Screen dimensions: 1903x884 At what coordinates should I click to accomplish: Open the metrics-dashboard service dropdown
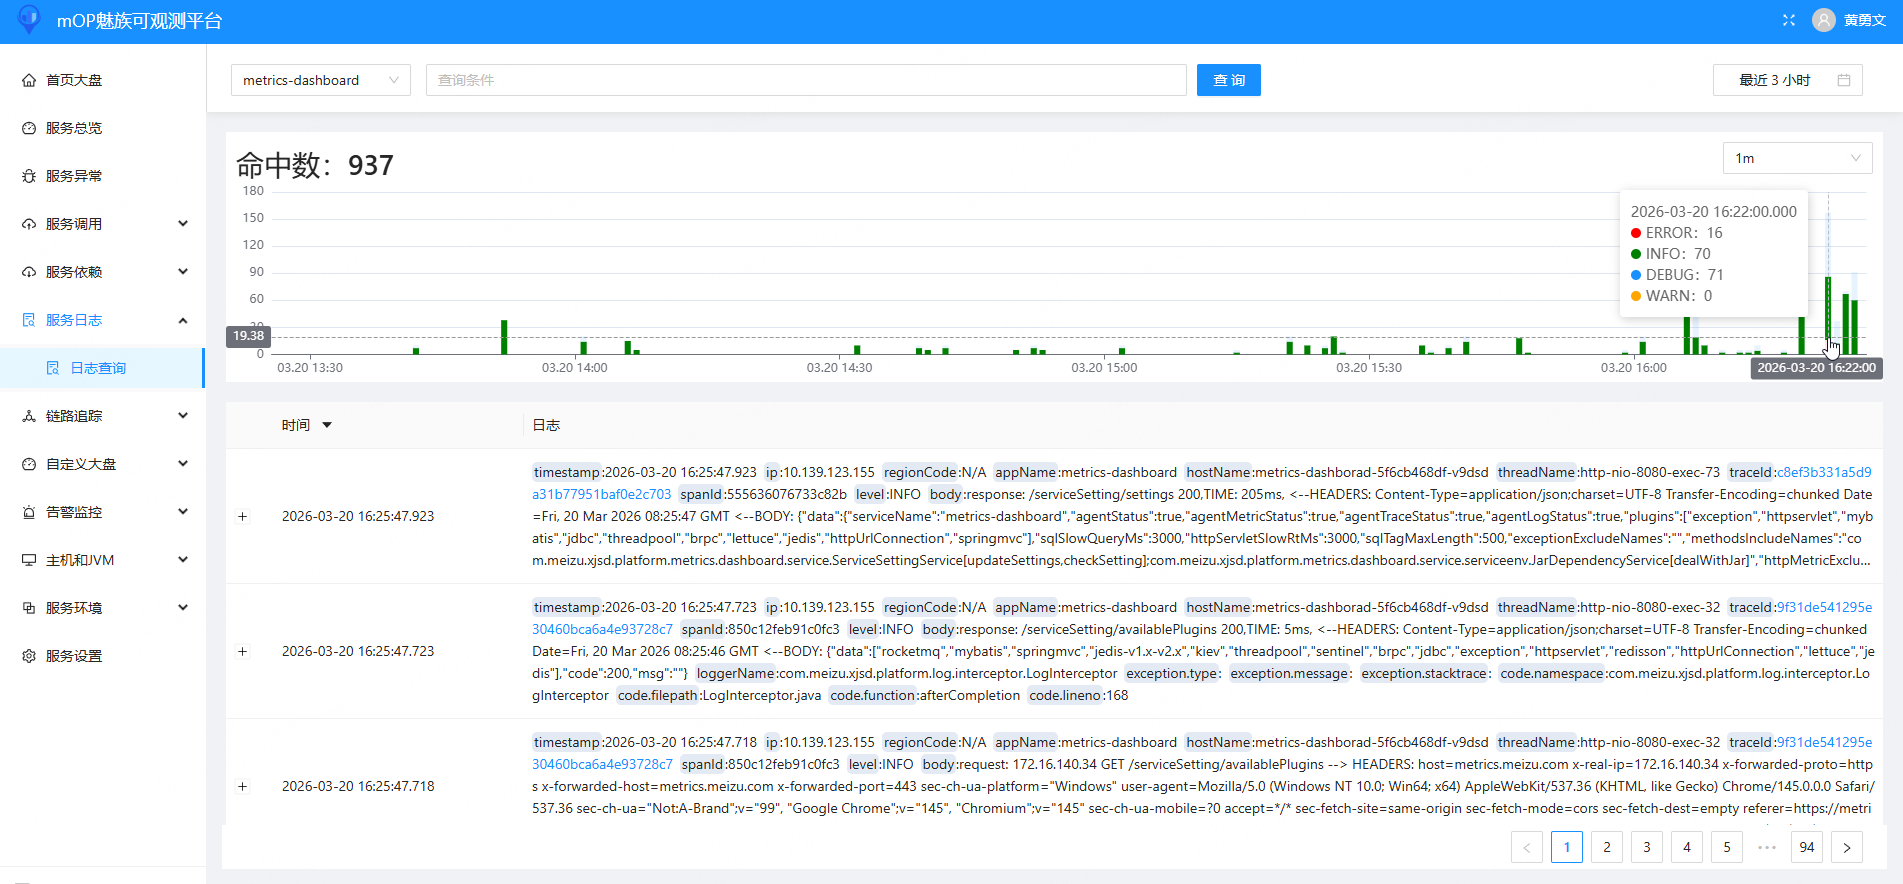coord(320,80)
